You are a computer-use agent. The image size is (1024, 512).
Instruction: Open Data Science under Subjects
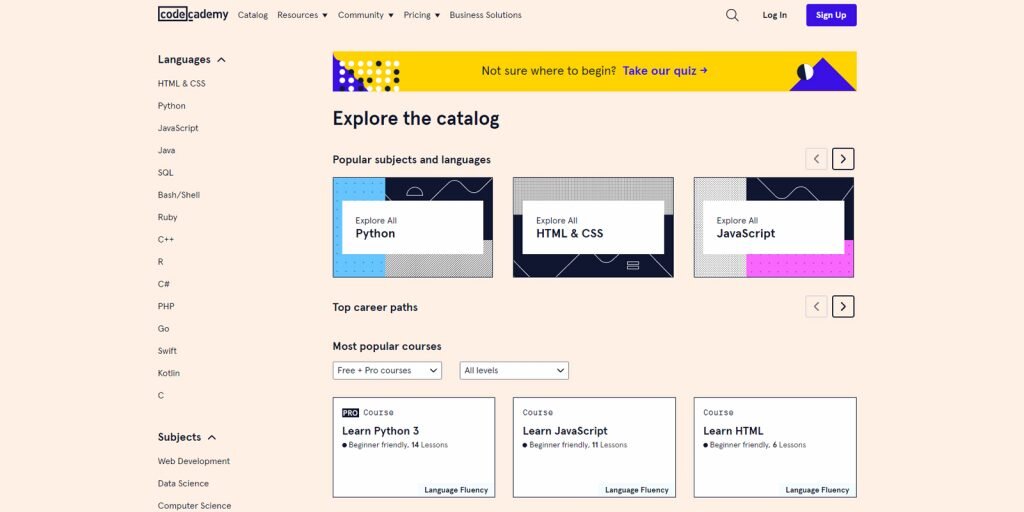coord(184,483)
